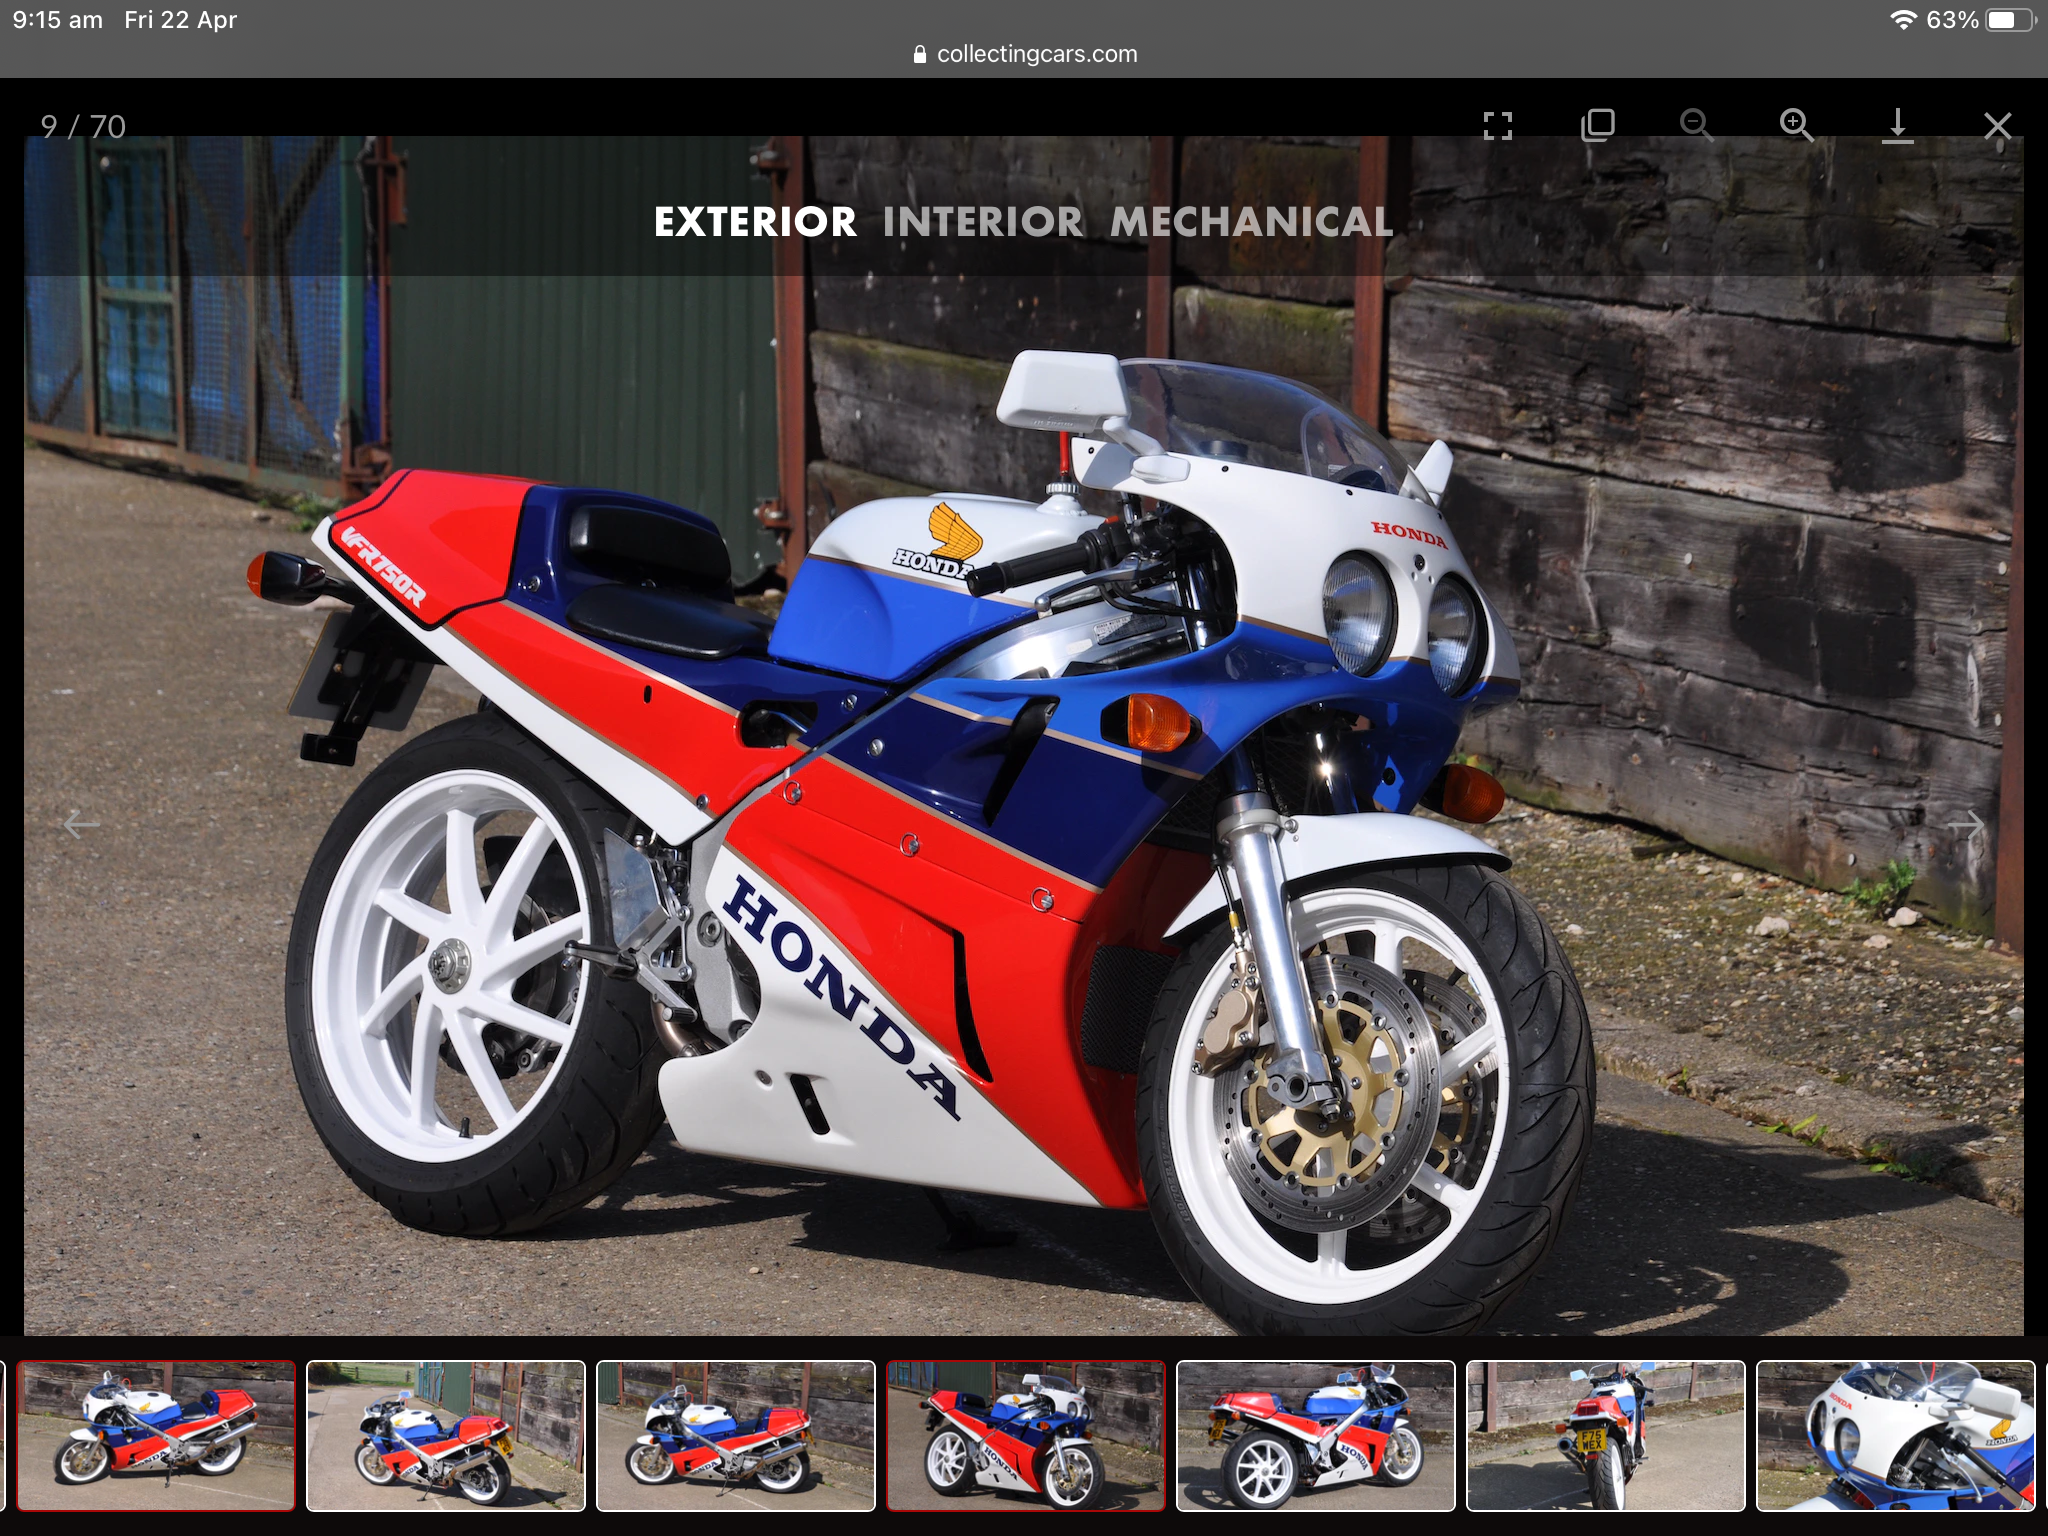The image size is (2048, 1536).
Task: Open last thumbnail showing front fairing close-up
Action: coord(1896,1435)
